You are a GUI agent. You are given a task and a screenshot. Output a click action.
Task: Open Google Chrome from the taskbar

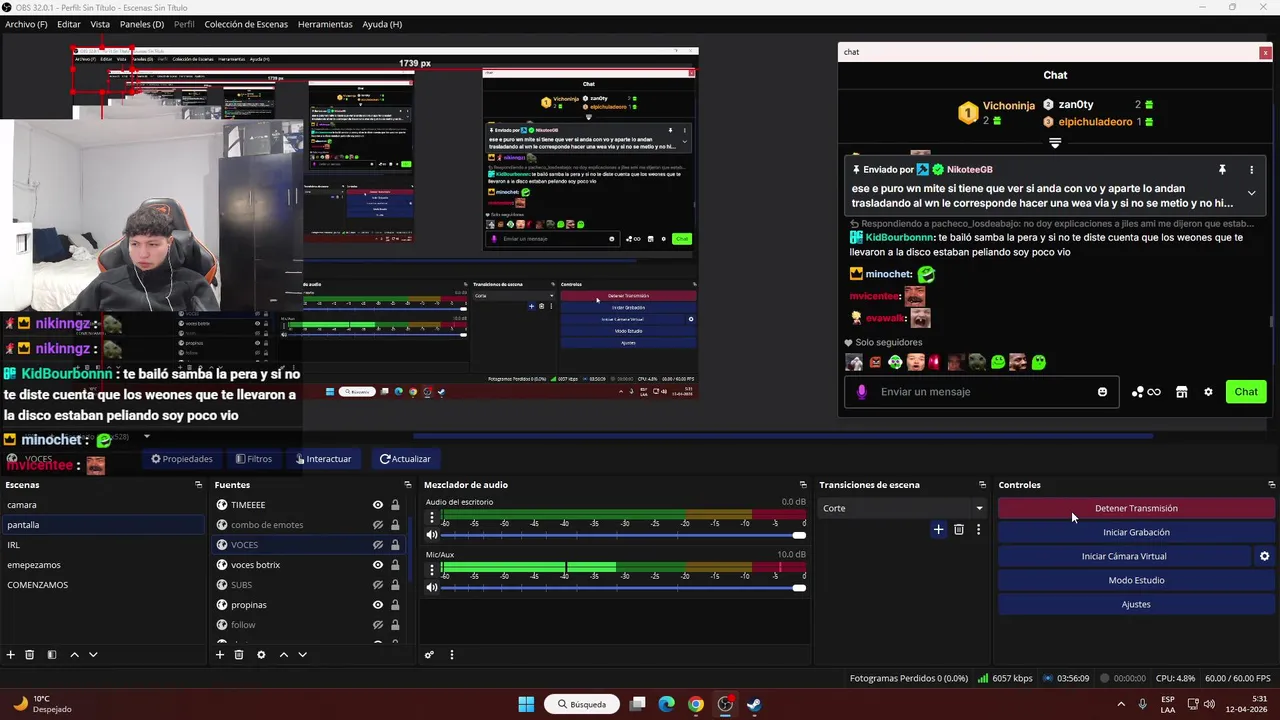(x=696, y=704)
